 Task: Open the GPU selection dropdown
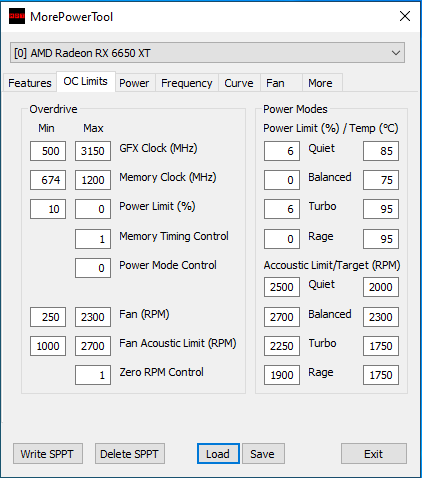207,53
